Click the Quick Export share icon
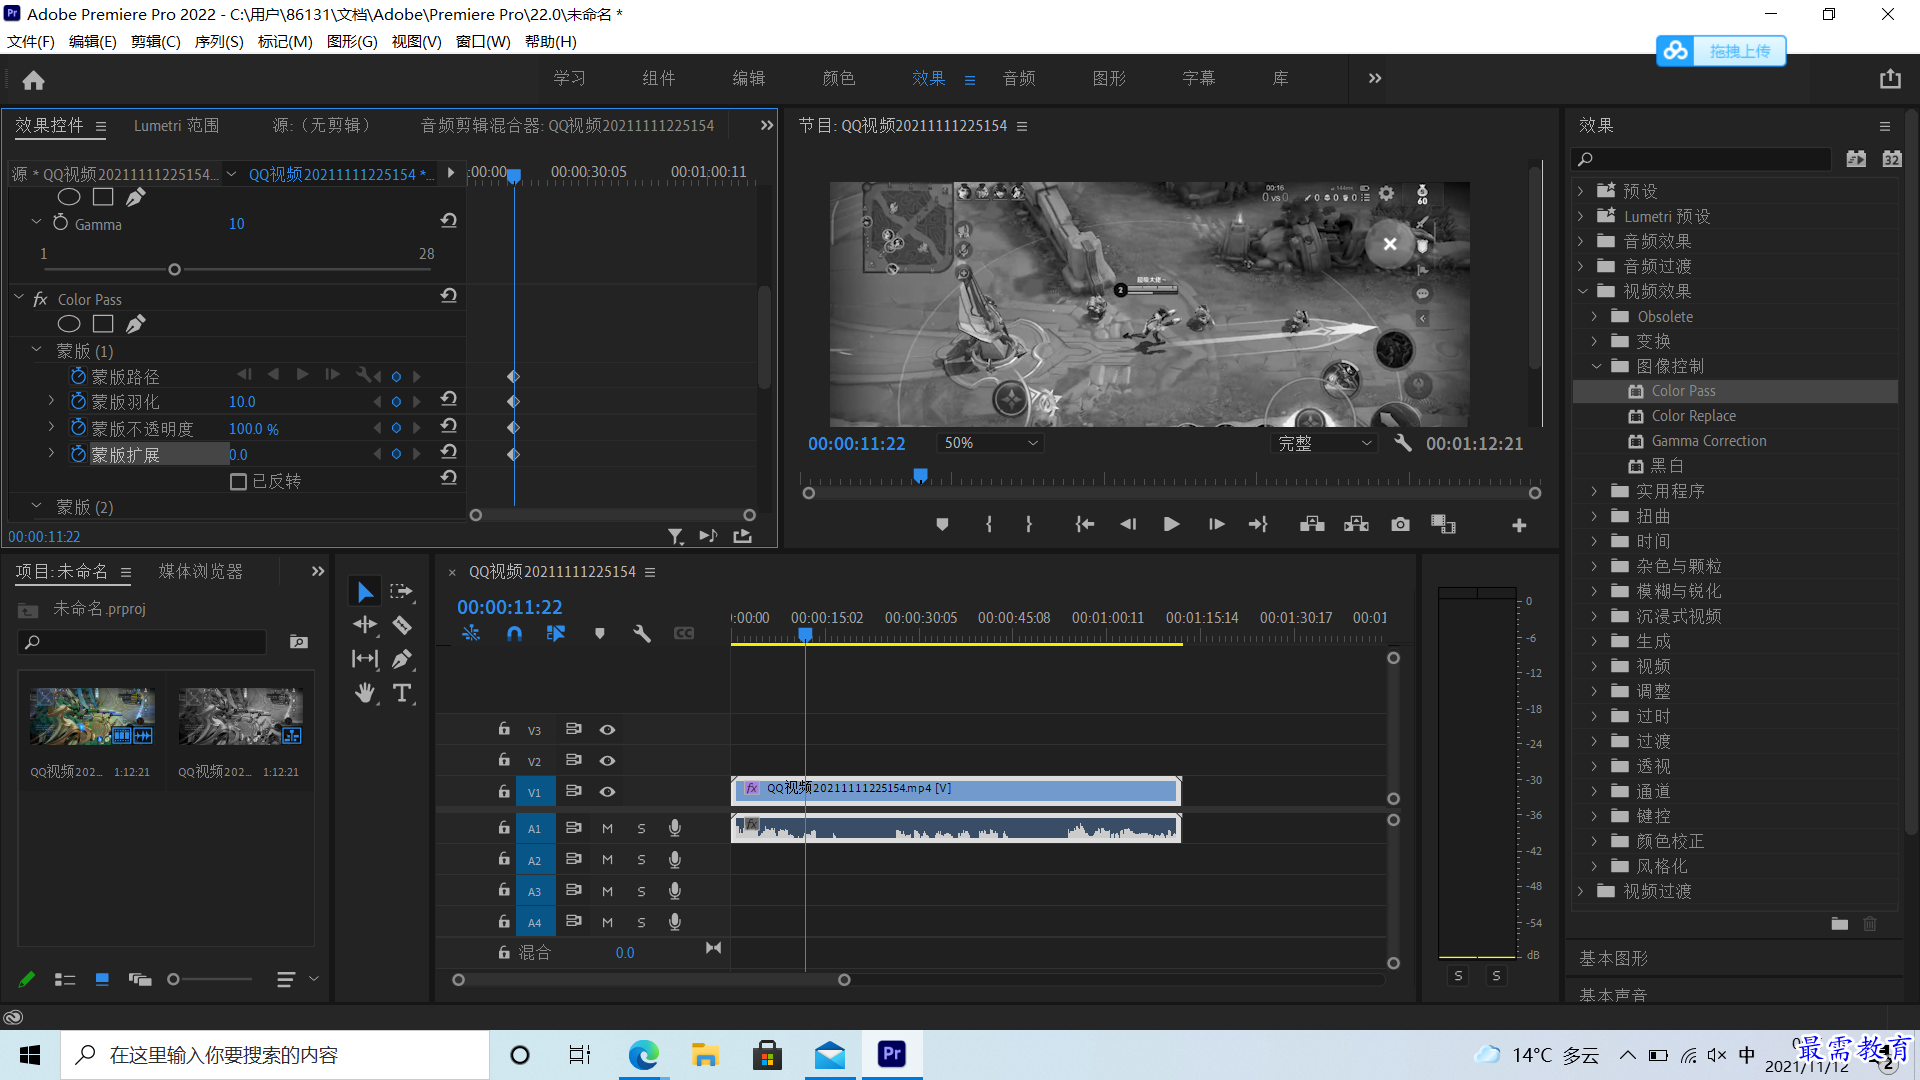1920x1080 pixels. pos(1889,79)
